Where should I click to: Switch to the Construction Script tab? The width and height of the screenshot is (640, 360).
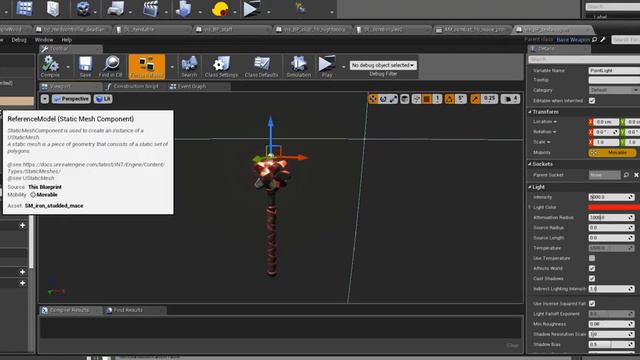(136, 87)
